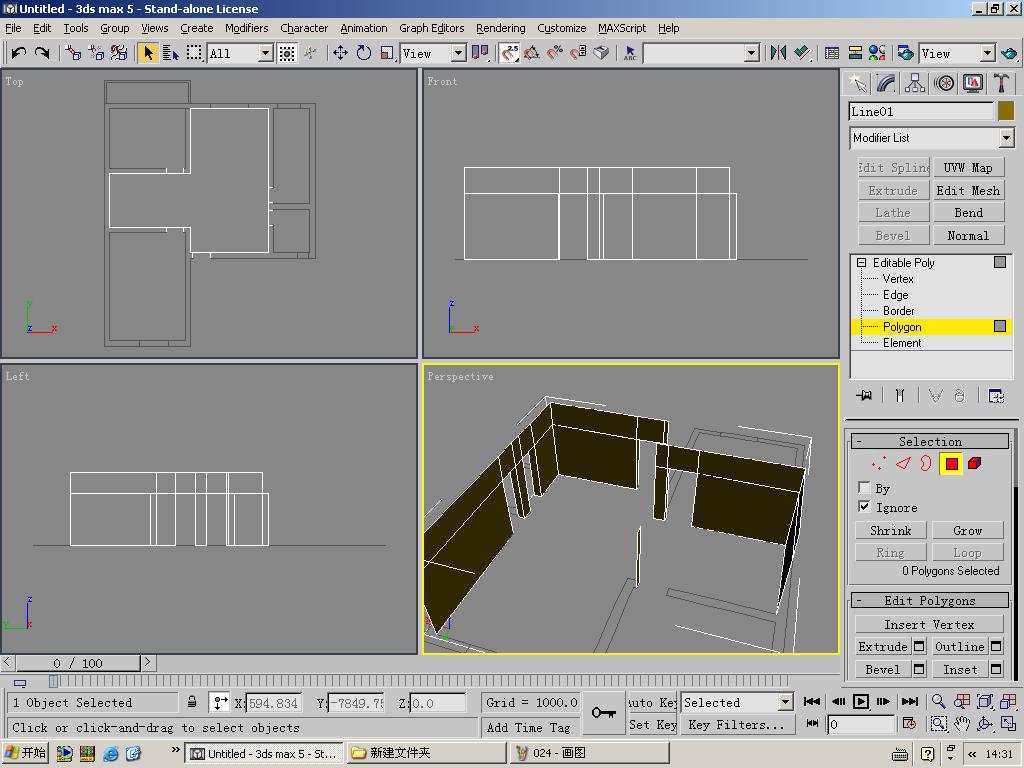Collapse the Edit Polygons rollout

pos(930,600)
